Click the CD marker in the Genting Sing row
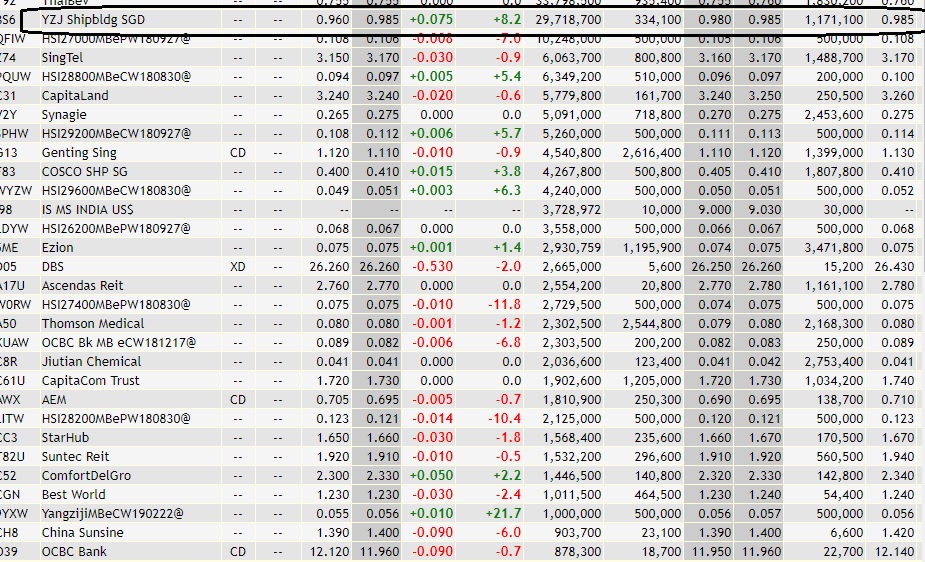This screenshot has height=562, width=925. click(238, 153)
